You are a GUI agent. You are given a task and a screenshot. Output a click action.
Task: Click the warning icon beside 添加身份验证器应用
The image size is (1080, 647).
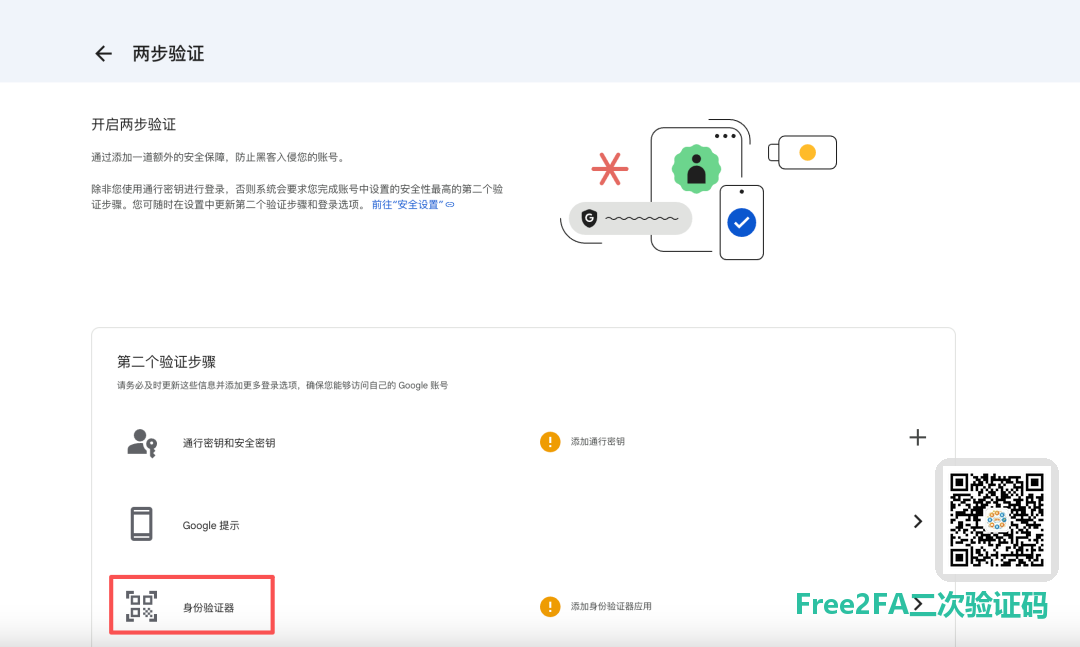pos(550,606)
